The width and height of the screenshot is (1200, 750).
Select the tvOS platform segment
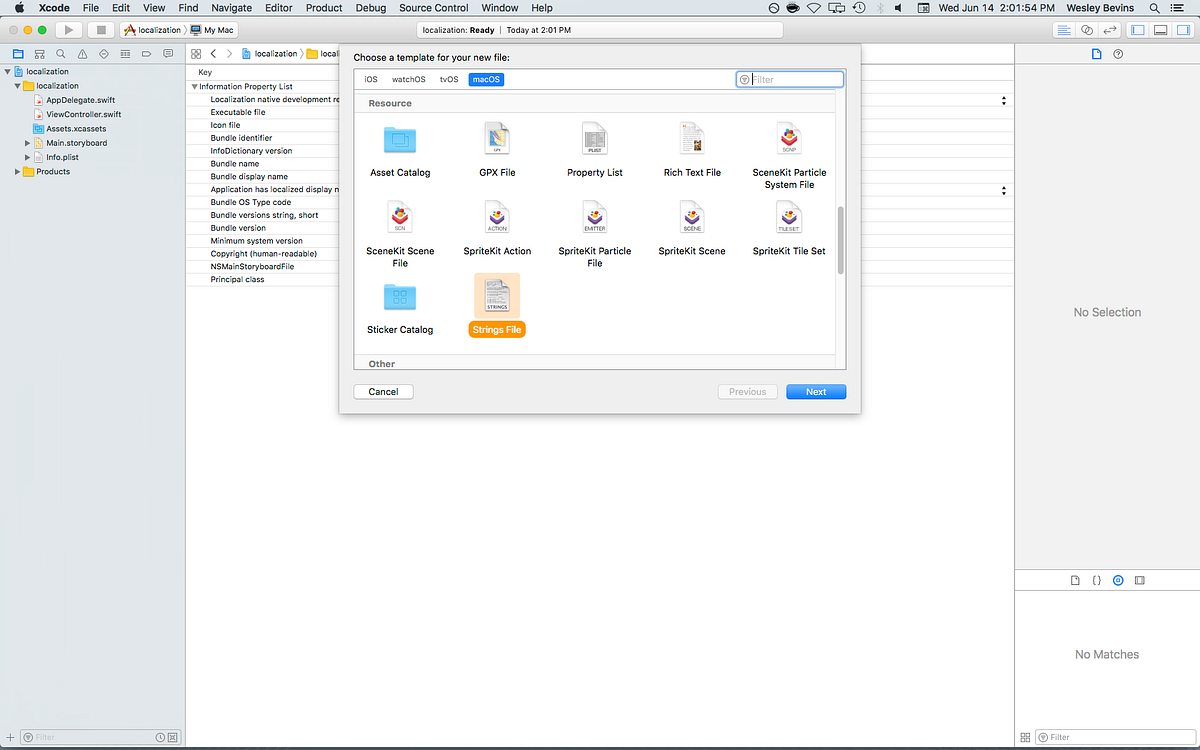click(x=448, y=78)
